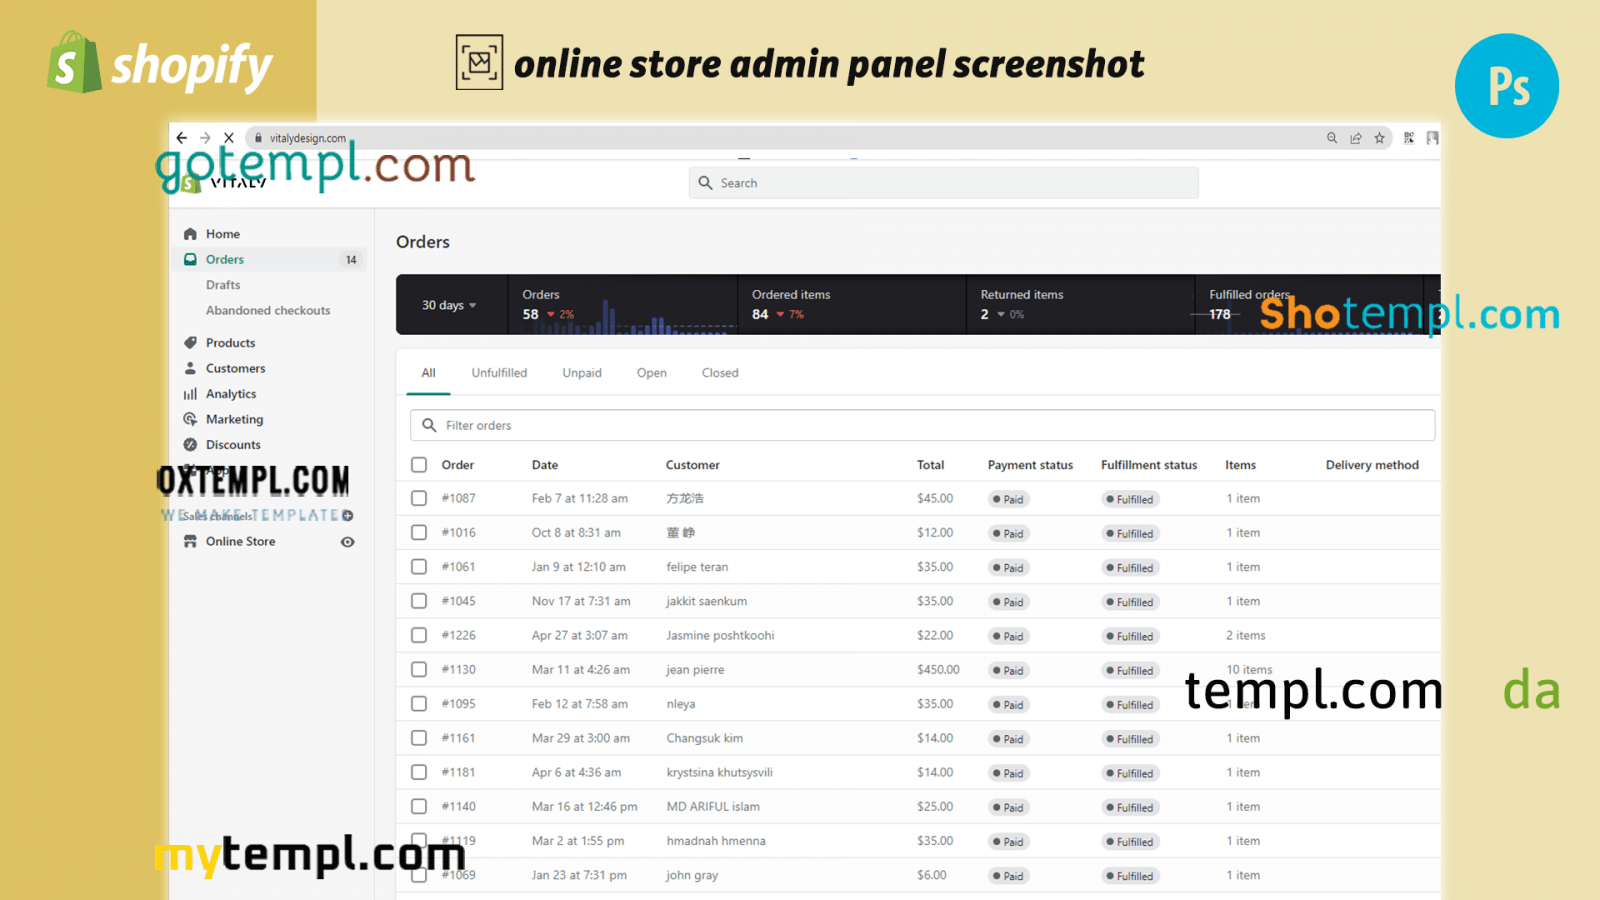The height and width of the screenshot is (900, 1600).
Task: Open order #1130 details
Action: (459, 670)
